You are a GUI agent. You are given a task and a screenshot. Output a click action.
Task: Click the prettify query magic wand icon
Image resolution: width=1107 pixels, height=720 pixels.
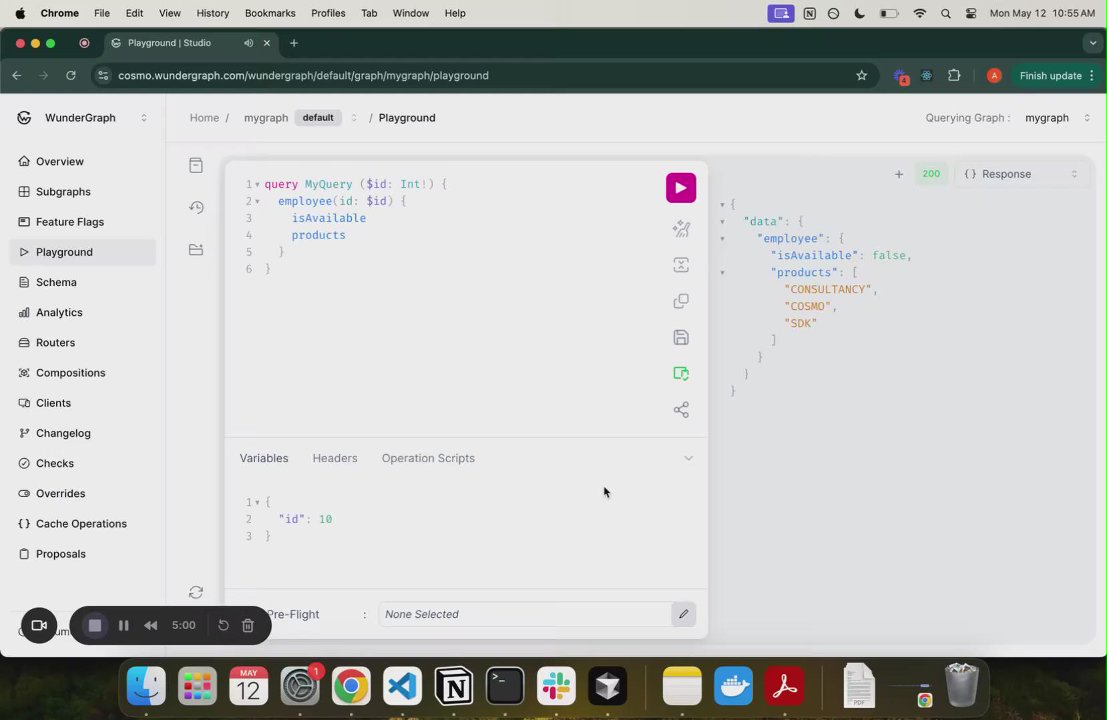[x=681, y=228]
